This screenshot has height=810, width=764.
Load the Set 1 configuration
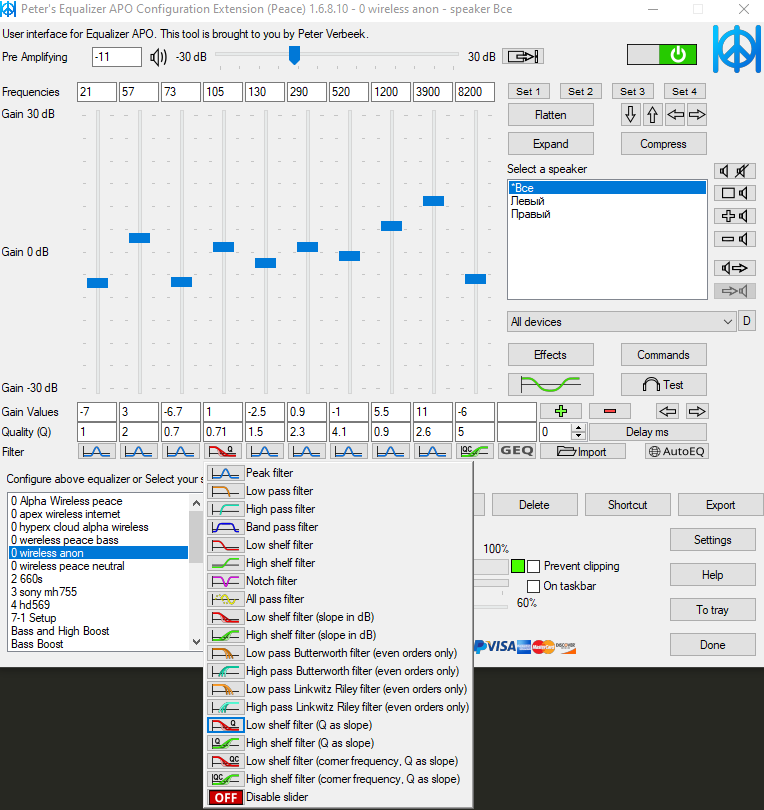[x=528, y=91]
